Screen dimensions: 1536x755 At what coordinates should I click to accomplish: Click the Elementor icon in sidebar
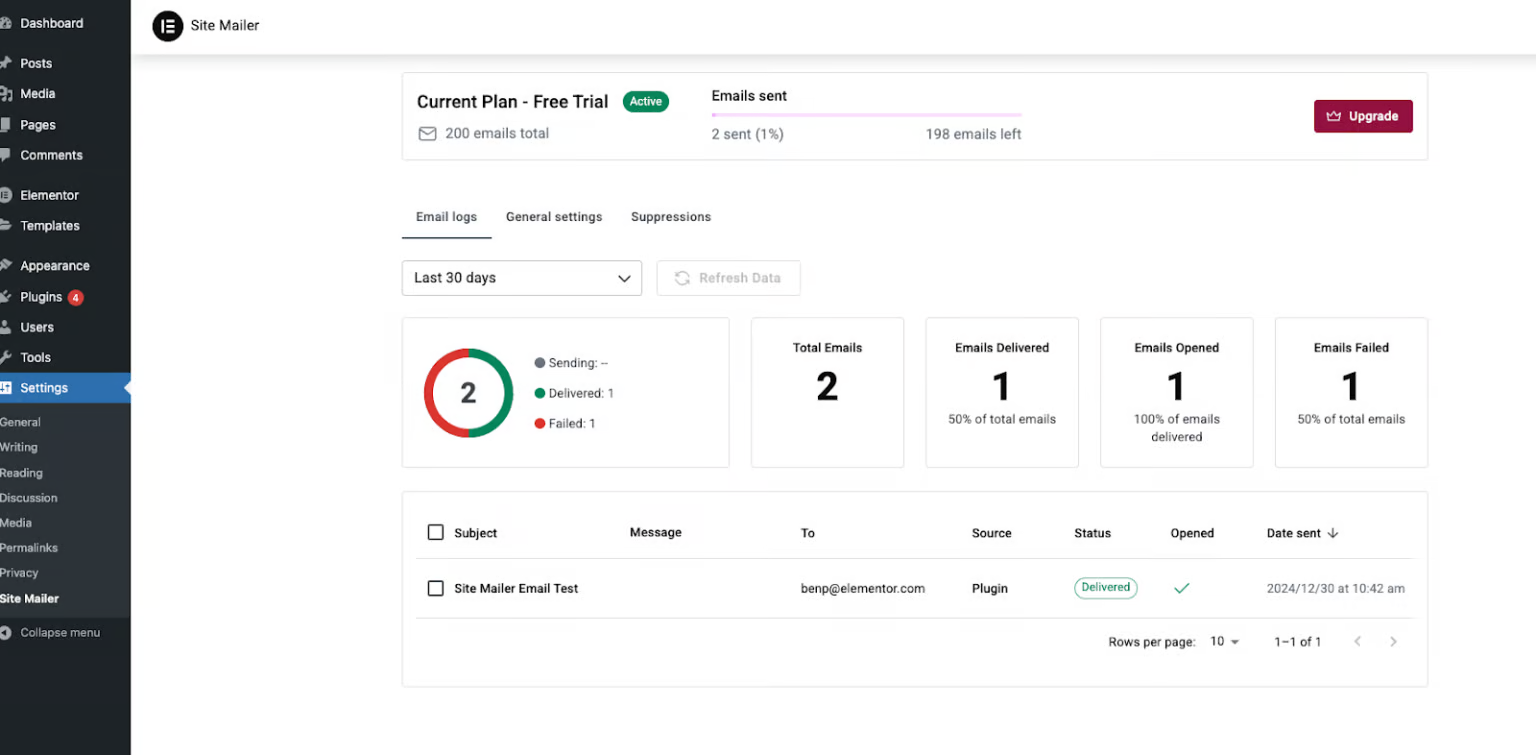point(6,195)
